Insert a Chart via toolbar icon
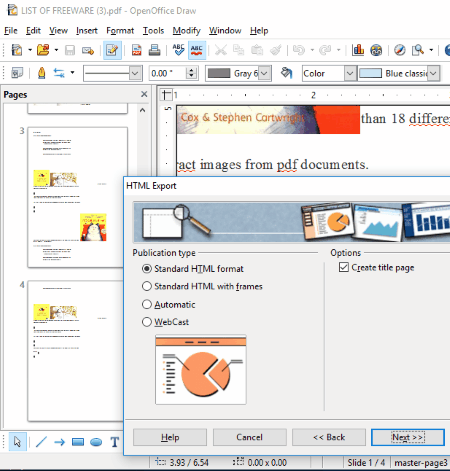Viewport: 450px width, 471px height. point(358,50)
